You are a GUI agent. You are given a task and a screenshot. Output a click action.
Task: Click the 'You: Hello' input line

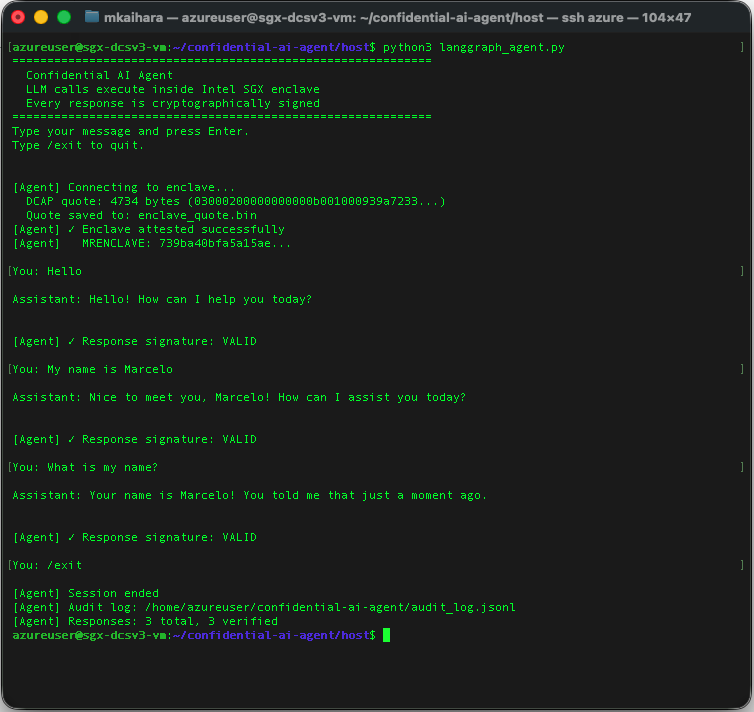tap(47, 271)
